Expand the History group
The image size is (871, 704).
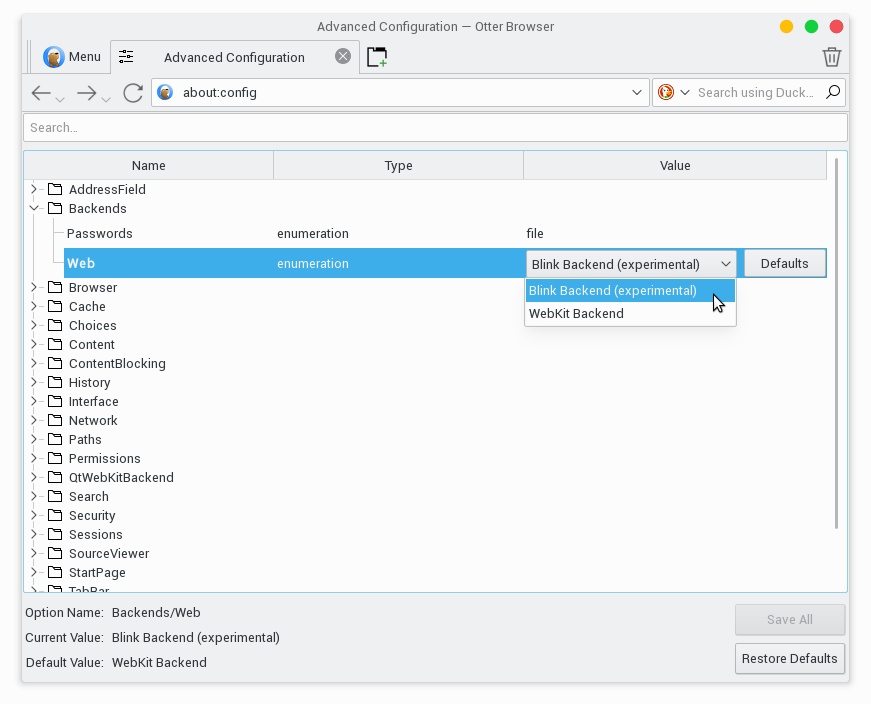(x=33, y=382)
